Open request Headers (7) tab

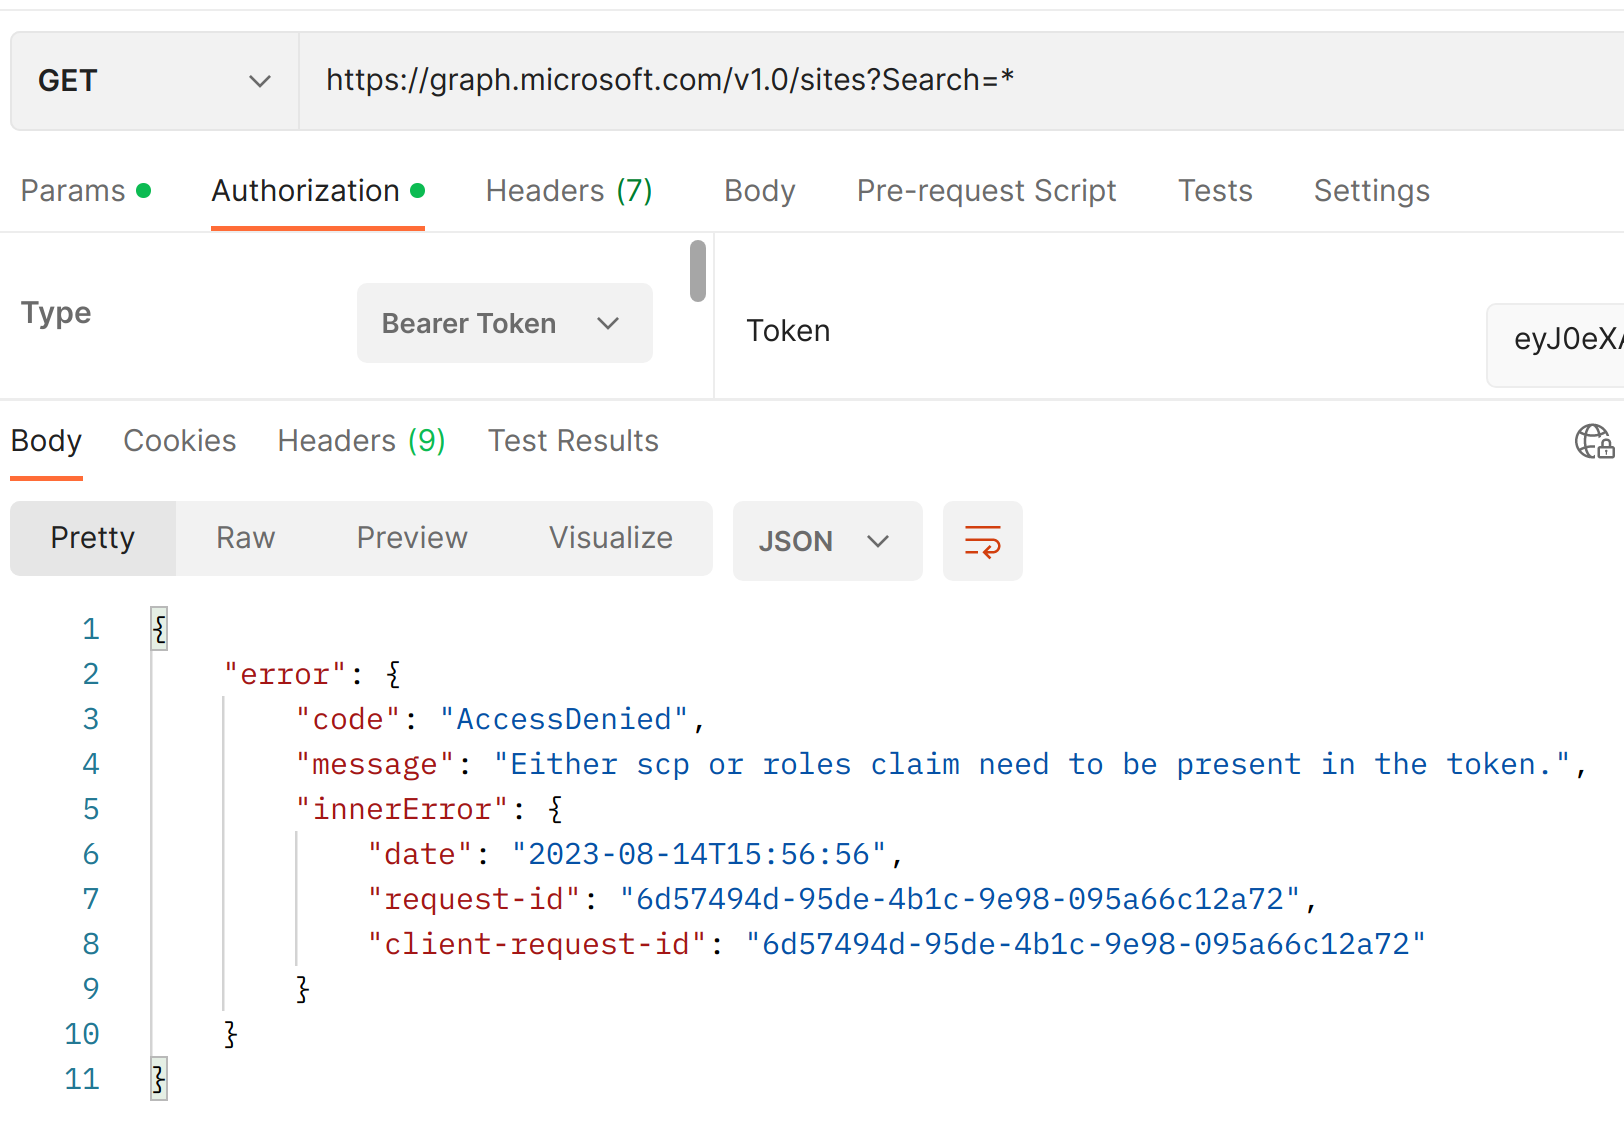569,191
